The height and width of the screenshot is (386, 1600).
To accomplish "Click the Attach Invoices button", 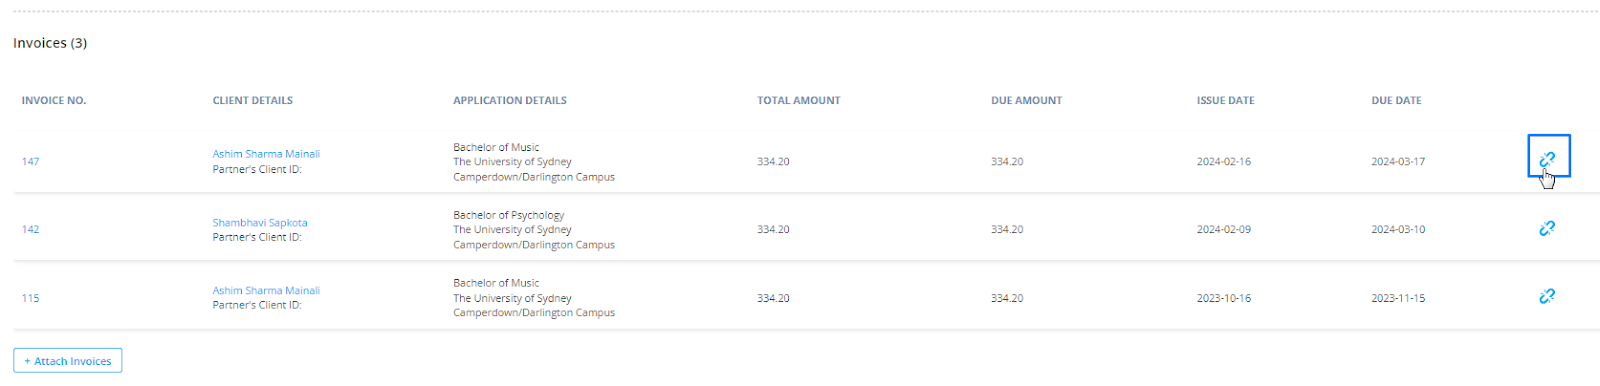I will (x=68, y=361).
